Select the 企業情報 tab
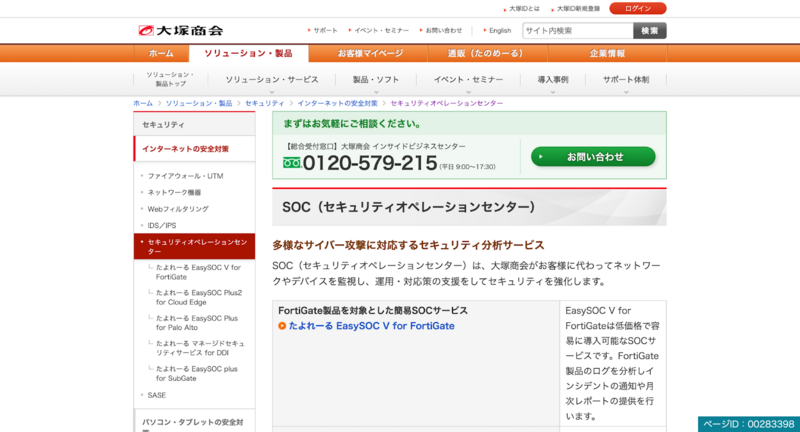The width and height of the screenshot is (800, 432). (x=607, y=53)
